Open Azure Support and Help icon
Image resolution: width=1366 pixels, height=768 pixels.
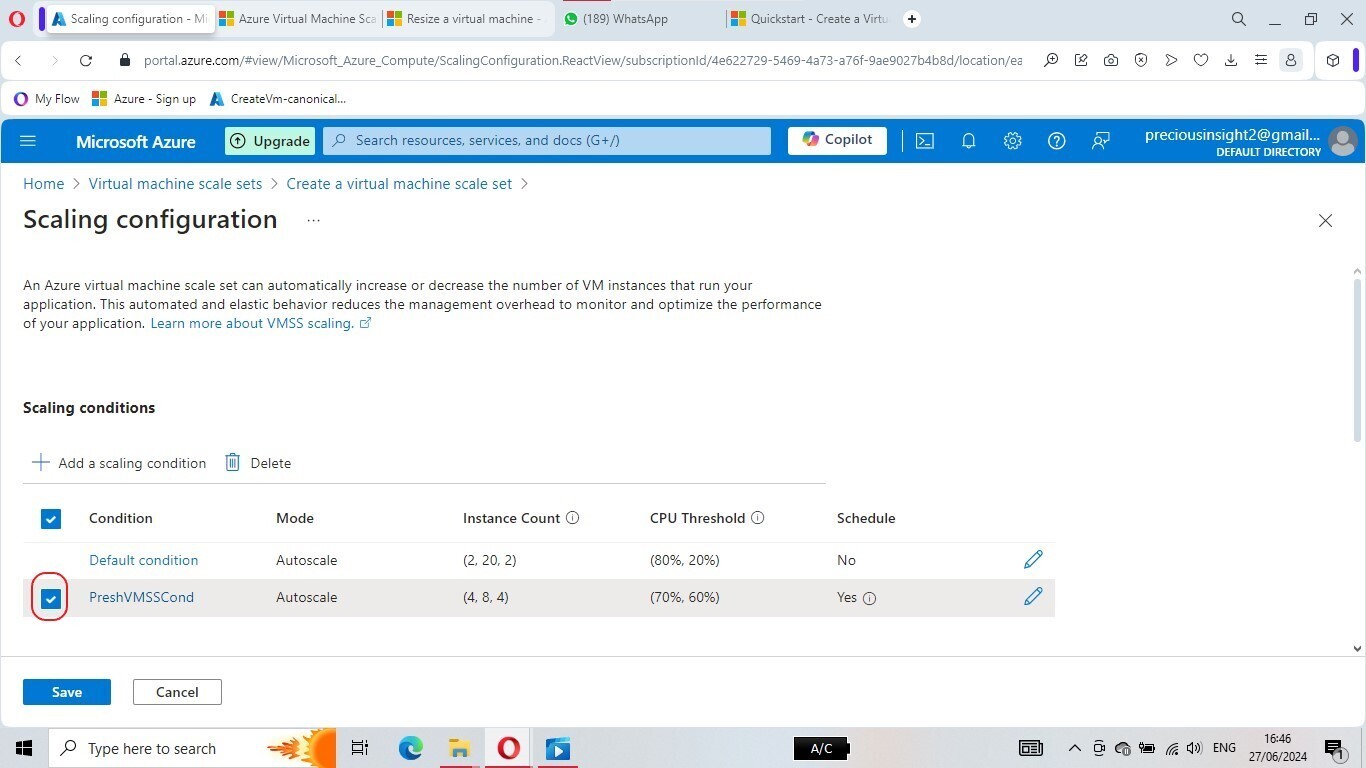point(1057,141)
